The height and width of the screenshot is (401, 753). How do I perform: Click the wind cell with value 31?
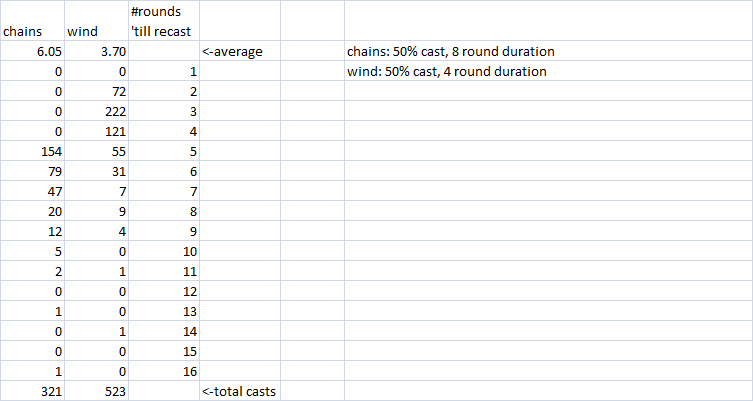pyautogui.click(x=96, y=171)
